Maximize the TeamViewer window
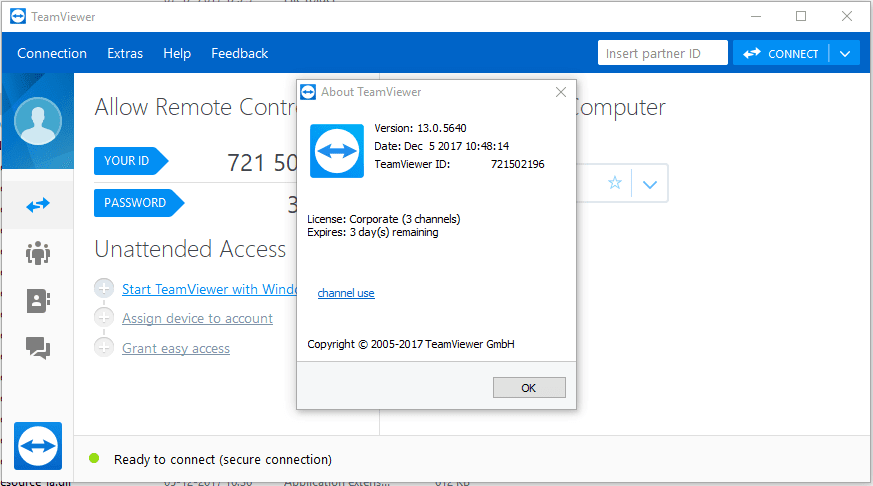 click(x=801, y=17)
